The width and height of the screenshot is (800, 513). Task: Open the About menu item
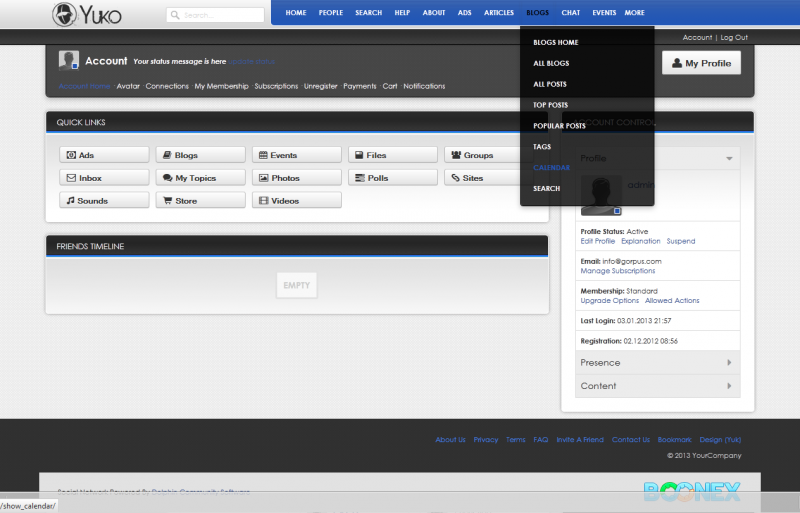pyautogui.click(x=434, y=13)
